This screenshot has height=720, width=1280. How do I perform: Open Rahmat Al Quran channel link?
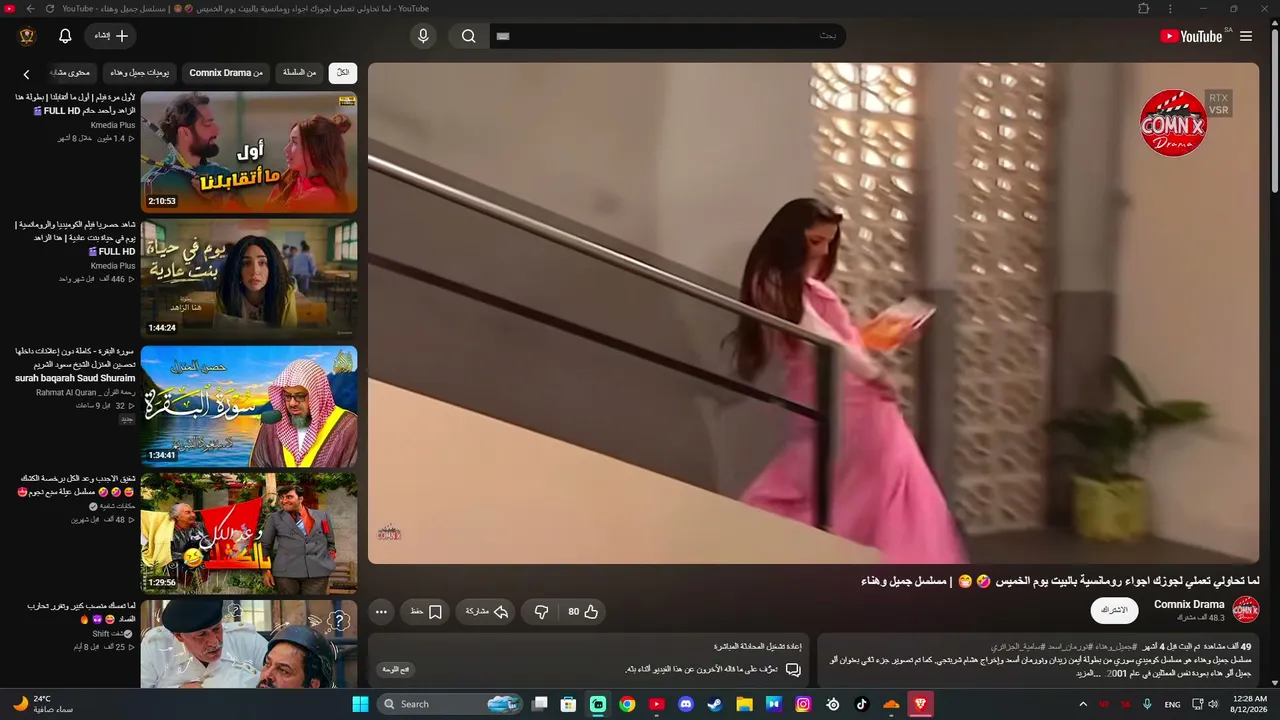tap(86, 393)
